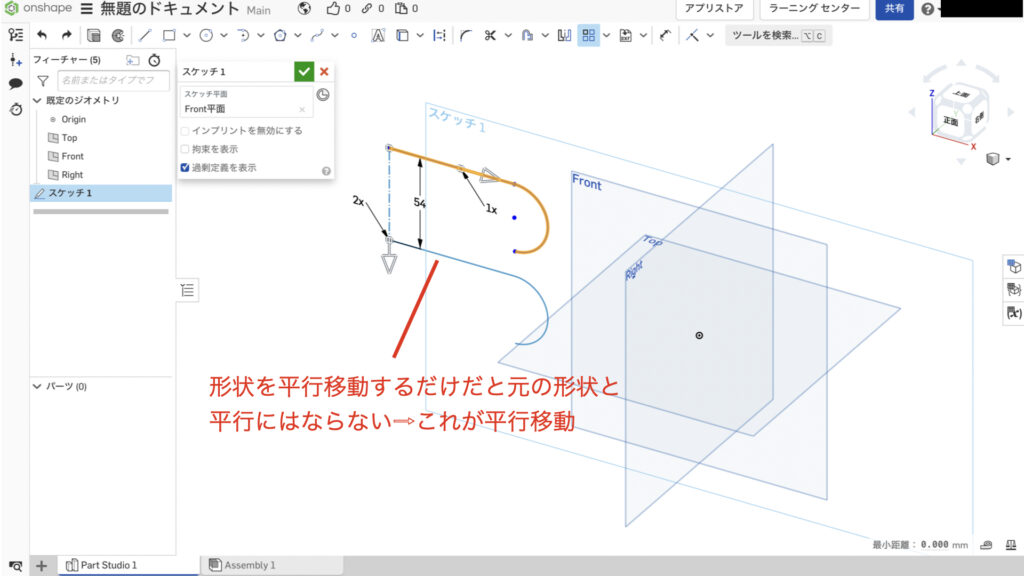Click the globe public-document icon
The width and height of the screenshot is (1024, 576).
pos(304,8)
